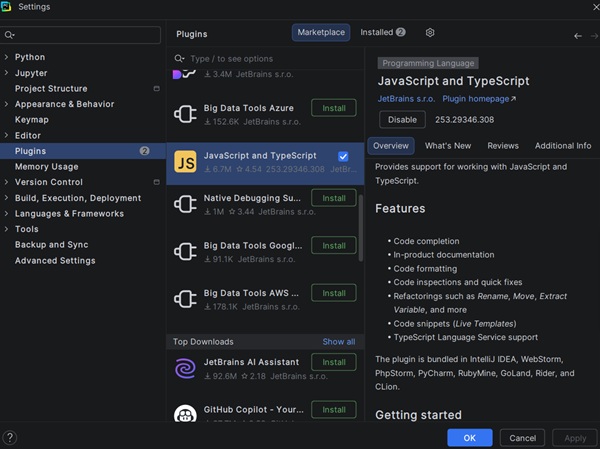Expand the Version Control tree node

click(7, 182)
